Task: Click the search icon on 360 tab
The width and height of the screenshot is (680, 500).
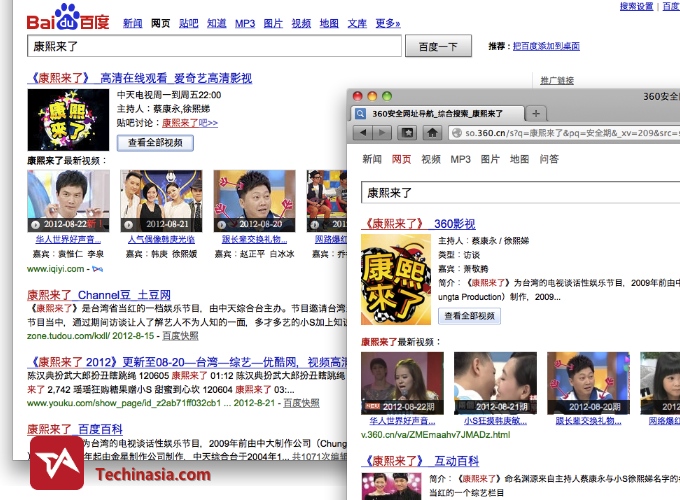Action: 360,114
